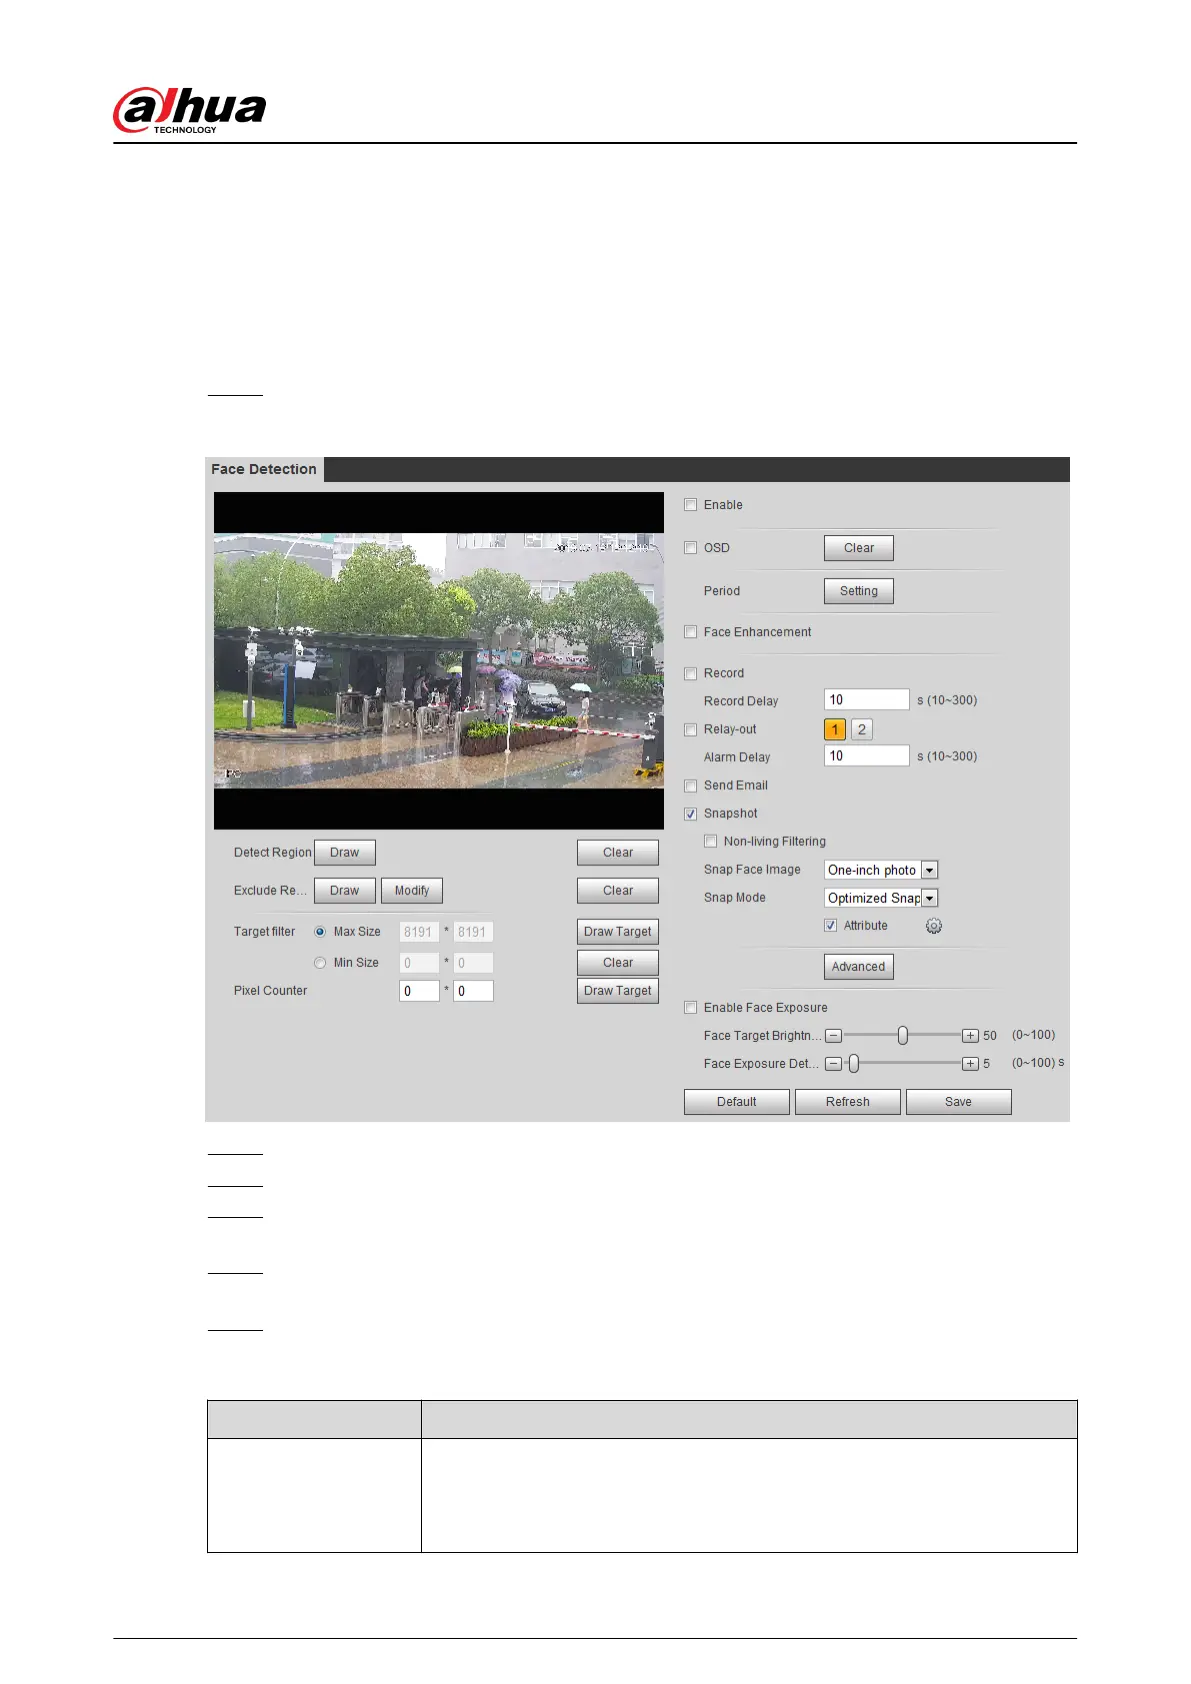
Task: Select the Min Size radio button
Action: tap(320, 963)
